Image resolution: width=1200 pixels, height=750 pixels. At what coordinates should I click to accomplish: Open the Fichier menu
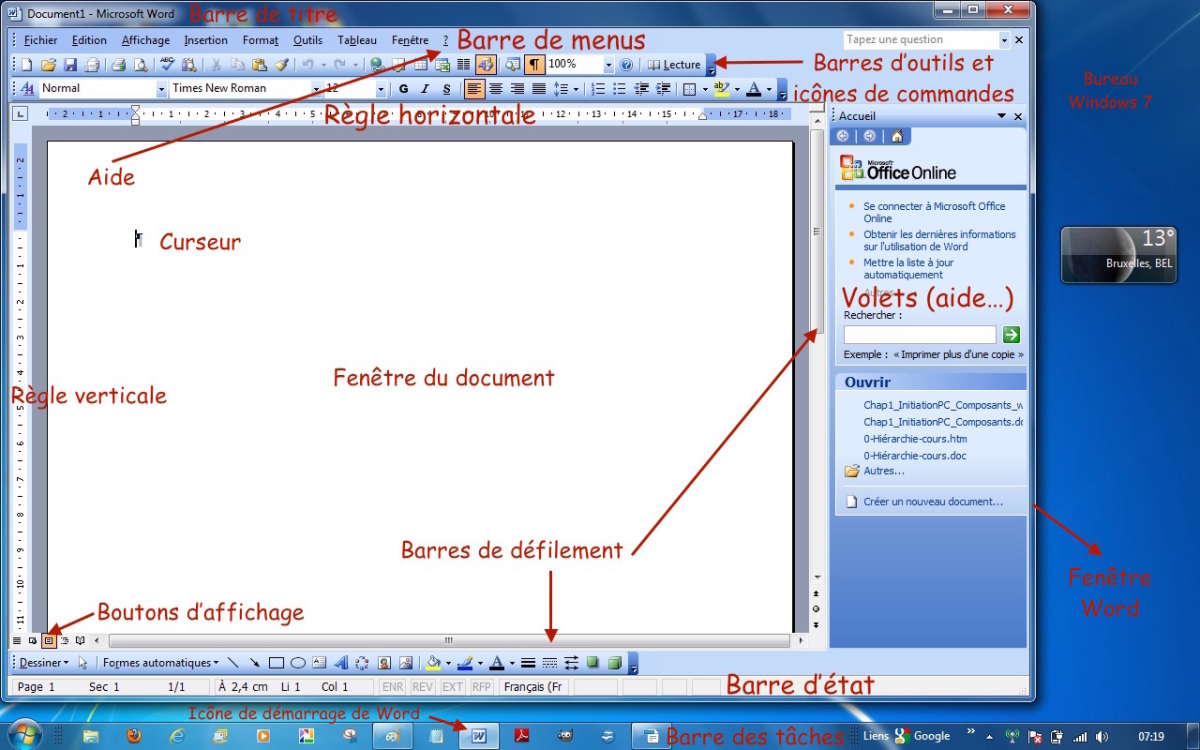[41, 41]
